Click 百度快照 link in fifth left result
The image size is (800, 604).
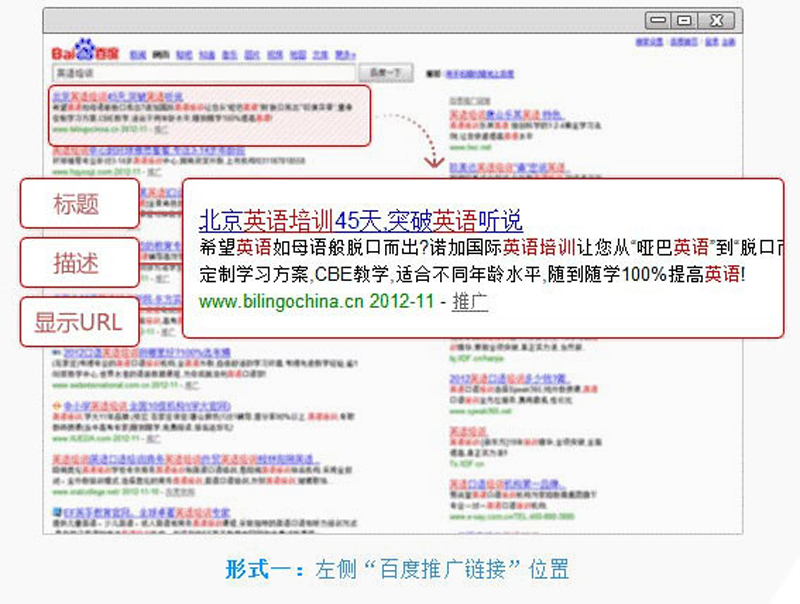point(180,492)
